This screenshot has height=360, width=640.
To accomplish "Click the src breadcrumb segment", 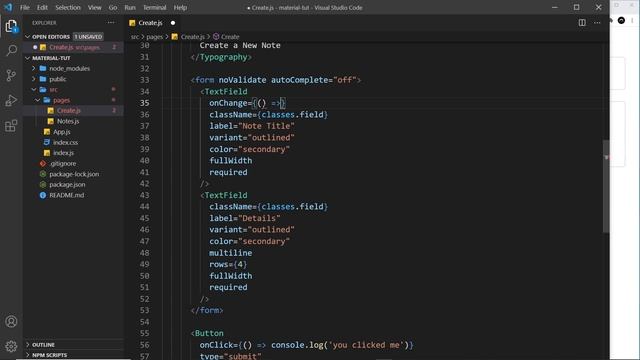I will pyautogui.click(x=135, y=37).
